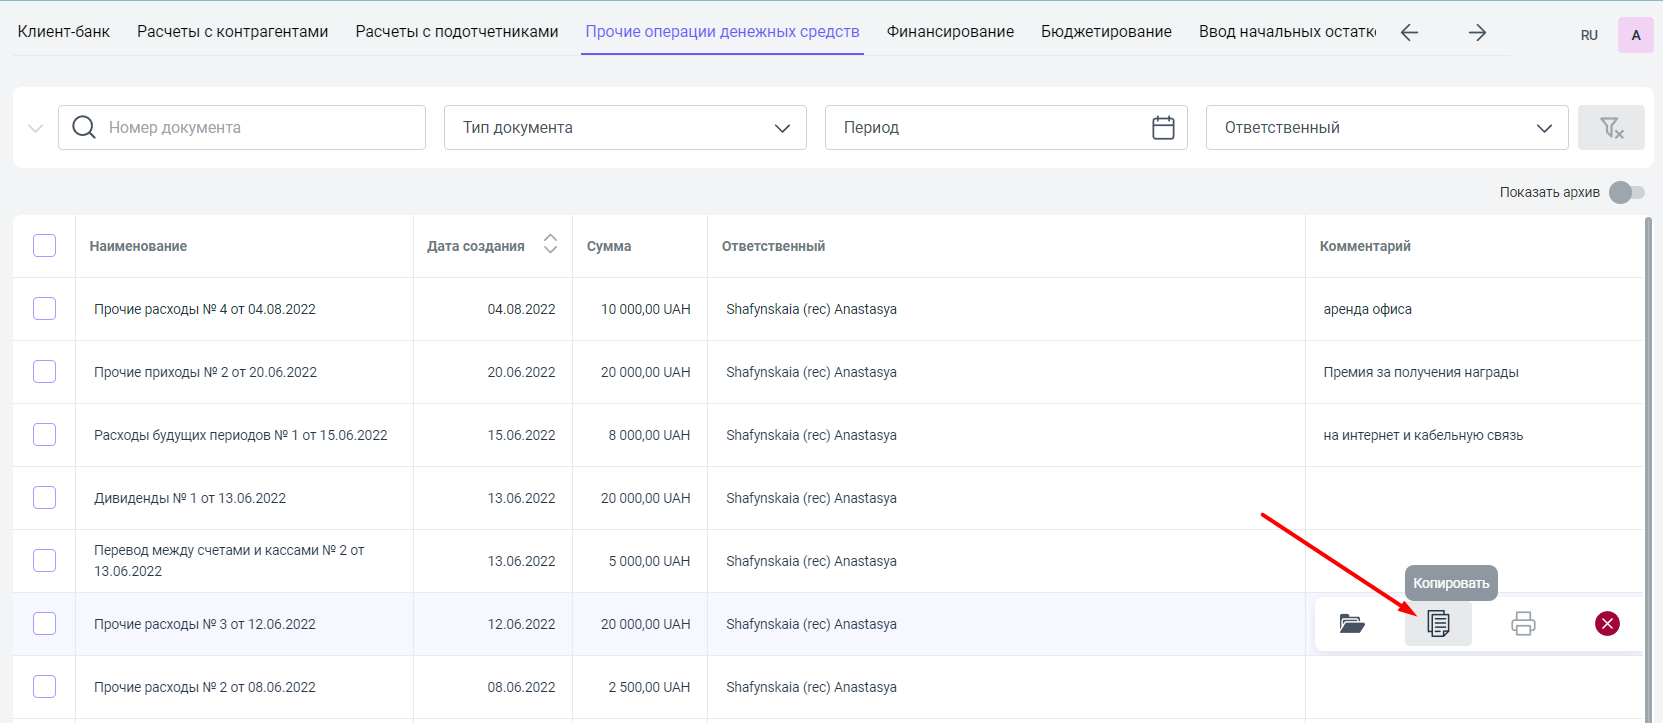Image resolution: width=1663 pixels, height=723 pixels.
Task: Select checkbox for Дивиденды № 1 row
Action: point(44,498)
